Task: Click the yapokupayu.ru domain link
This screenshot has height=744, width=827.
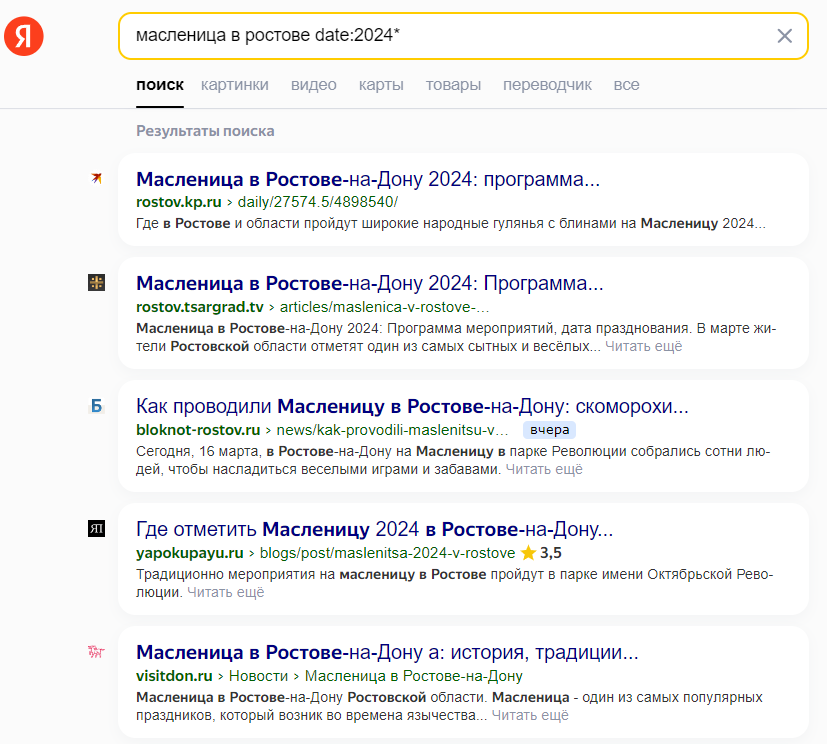Action: click(190, 553)
